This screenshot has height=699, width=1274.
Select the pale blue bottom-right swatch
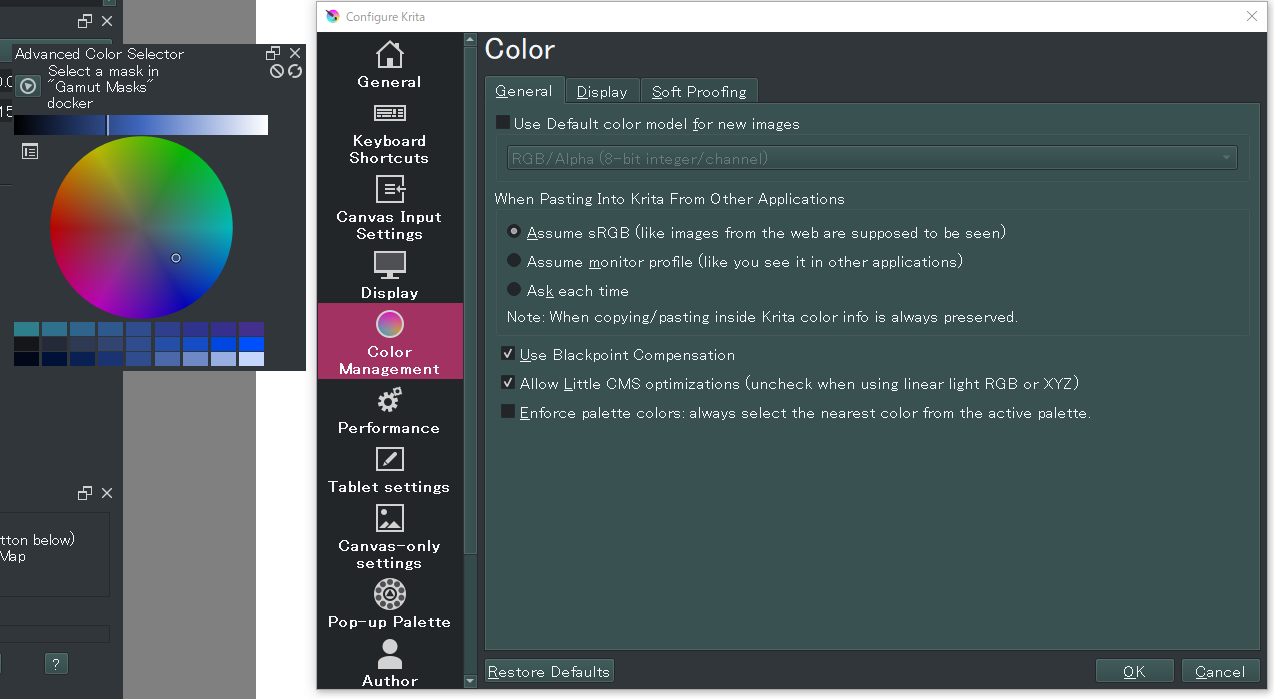251,358
